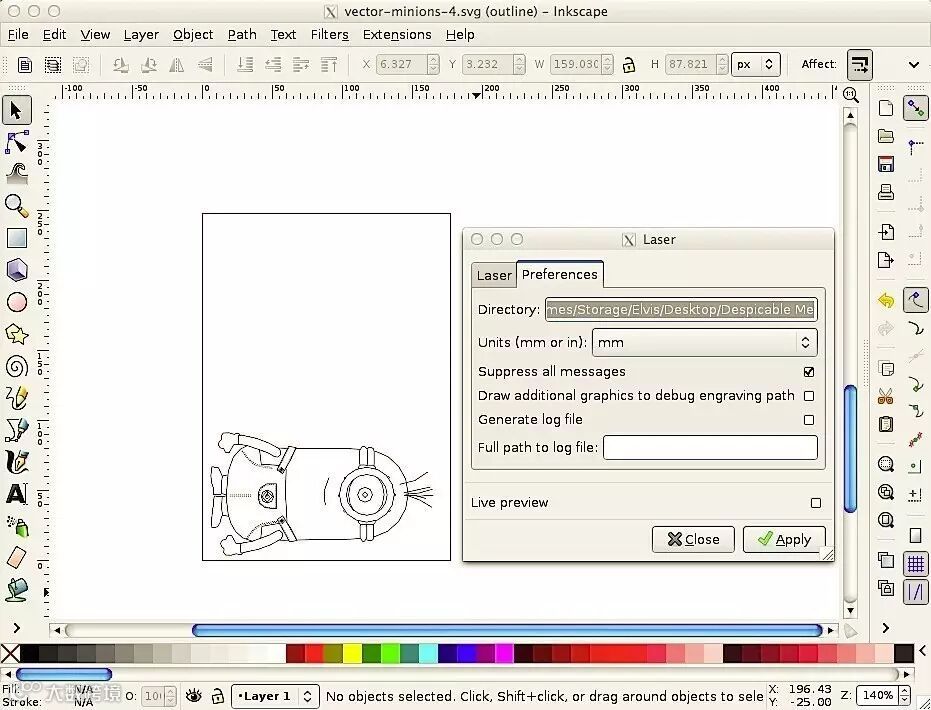Select the Calligraphy tool

click(x=17, y=462)
